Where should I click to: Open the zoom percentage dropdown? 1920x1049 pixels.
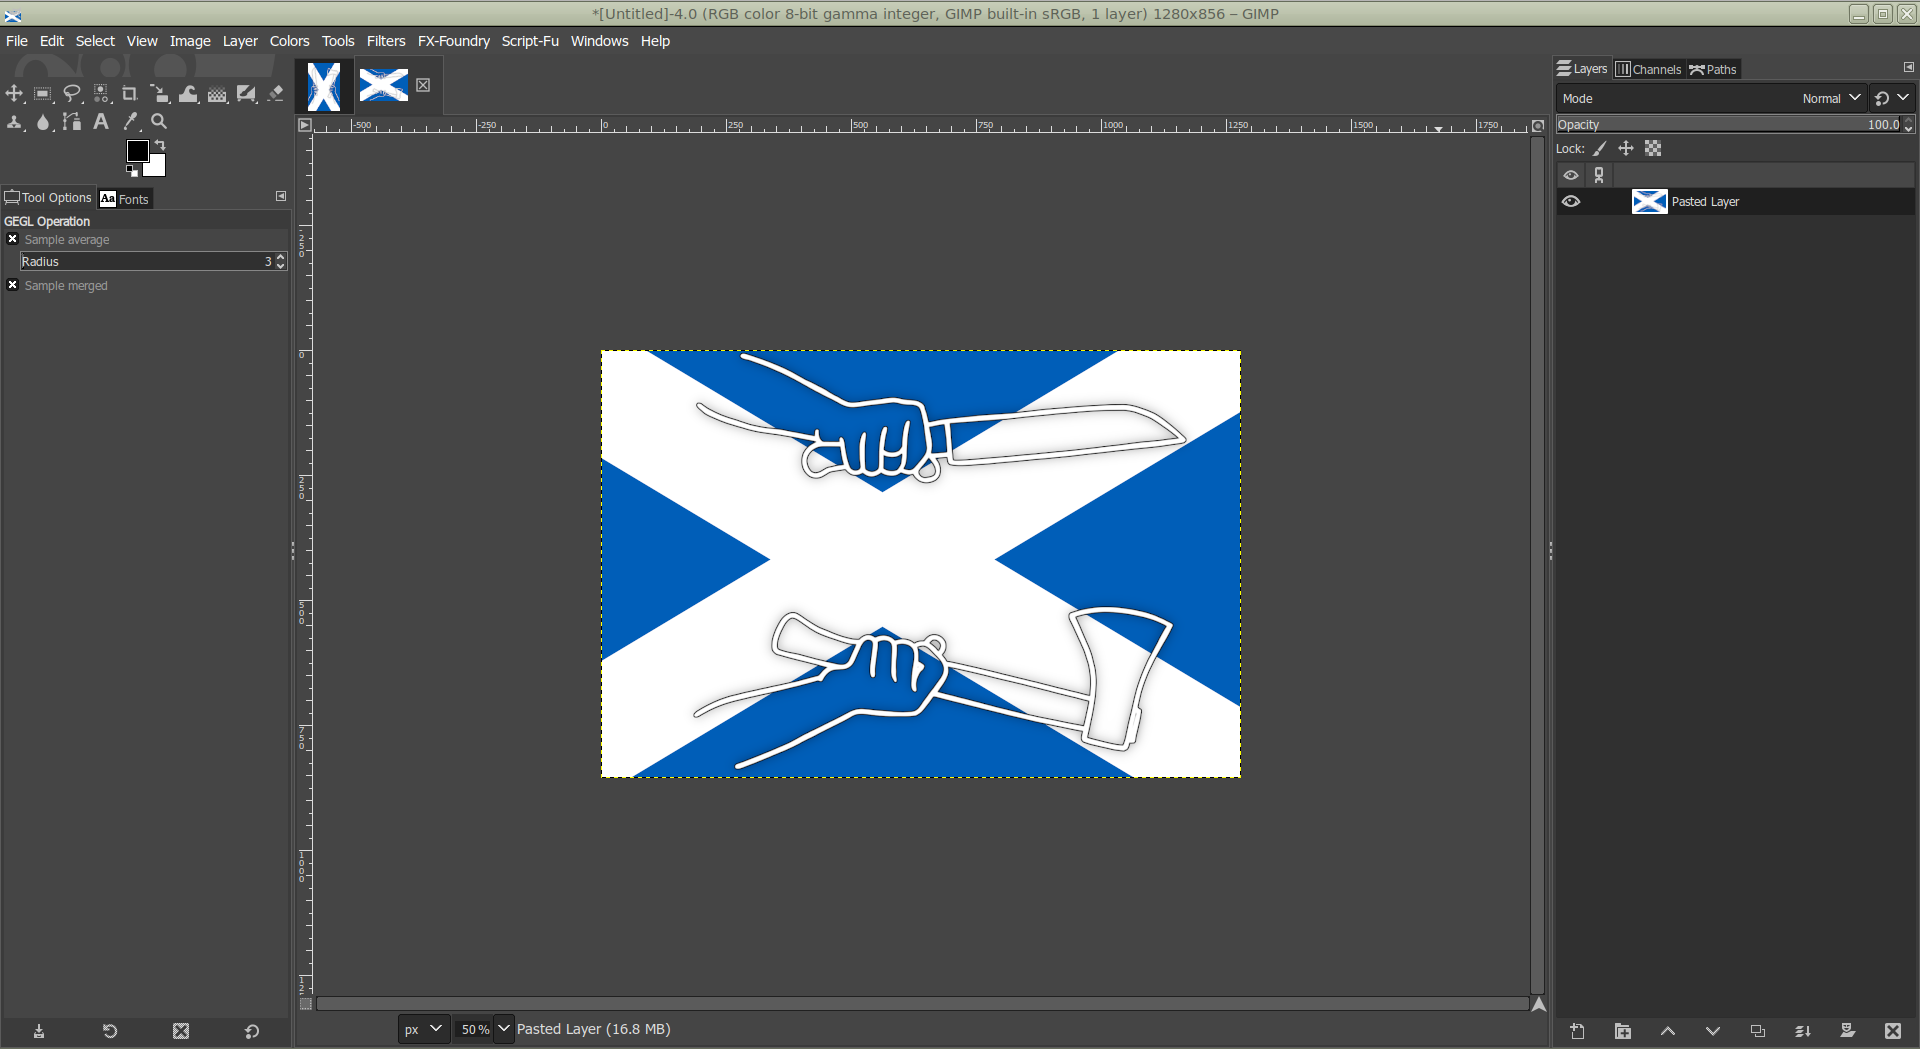coord(503,1029)
